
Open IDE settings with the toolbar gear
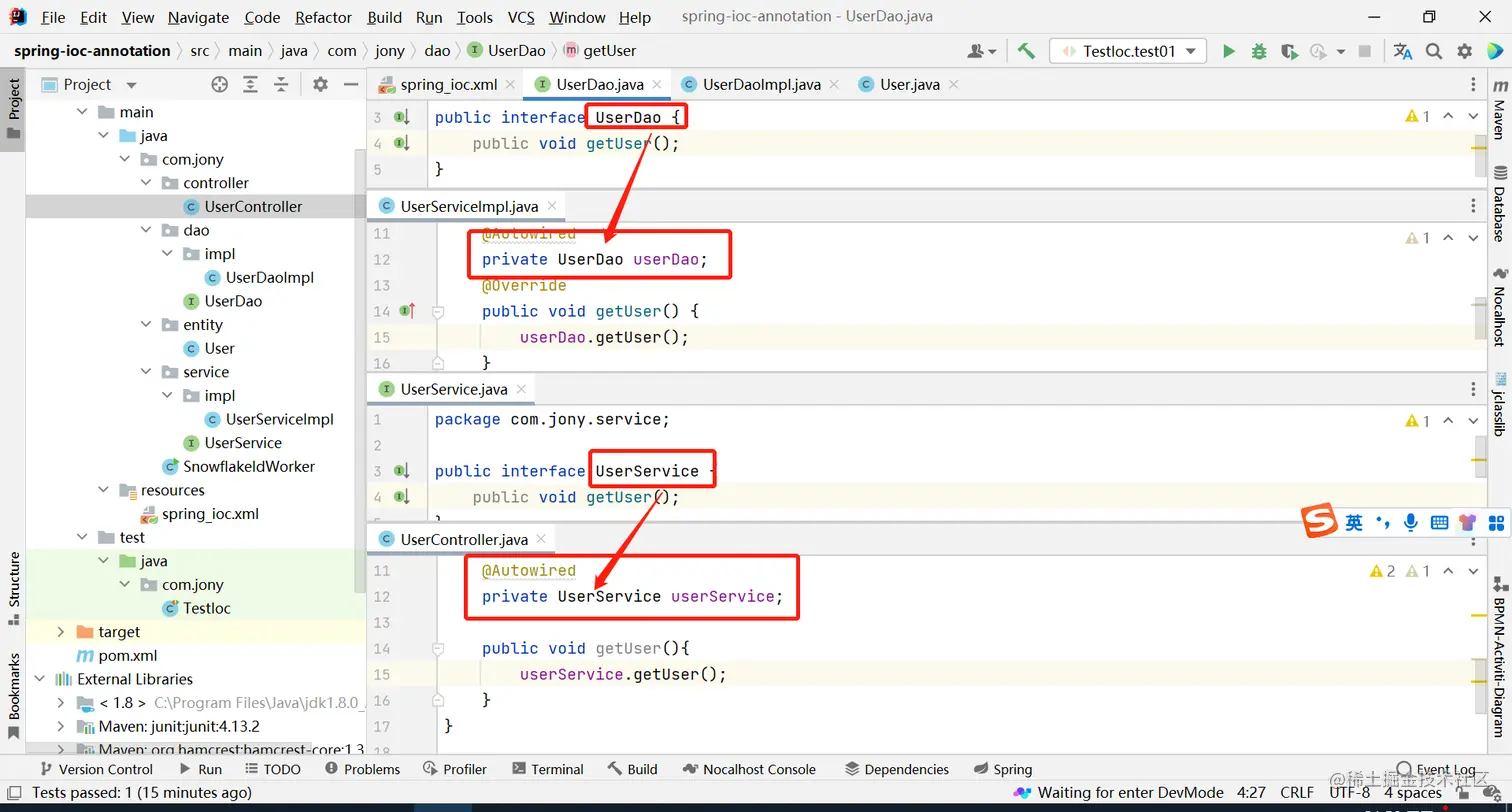[x=1465, y=51]
